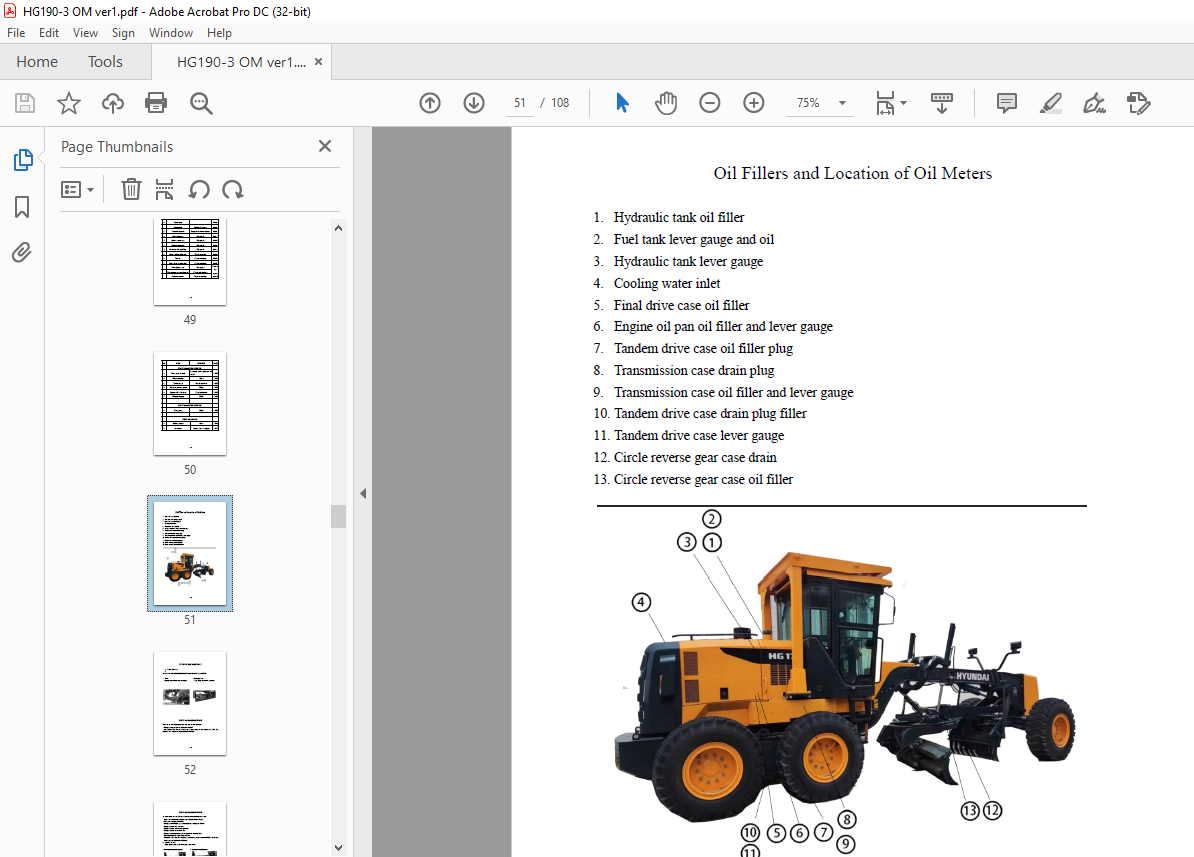This screenshot has width=1194, height=857.
Task: Click the Read mode keyboard icon
Action: 942,103
